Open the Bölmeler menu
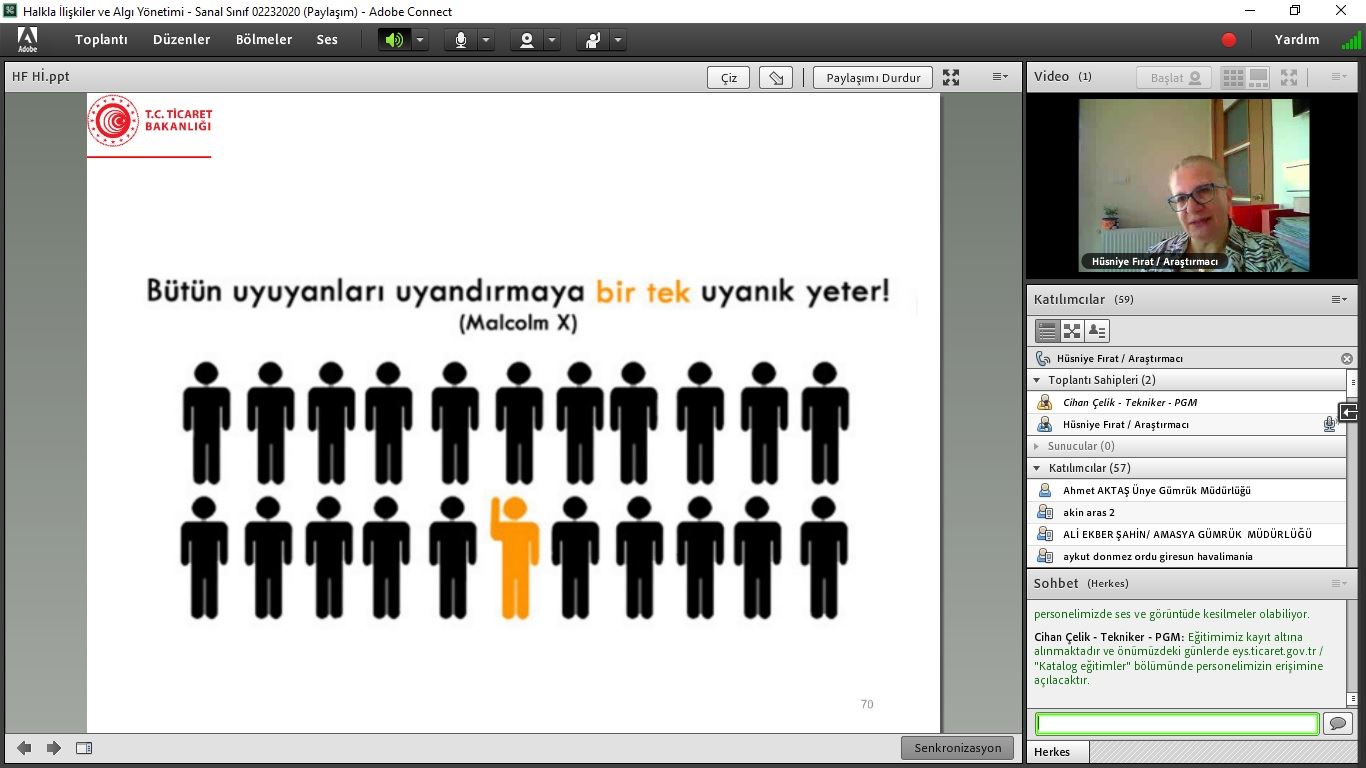This screenshot has width=1366, height=768. tap(264, 40)
